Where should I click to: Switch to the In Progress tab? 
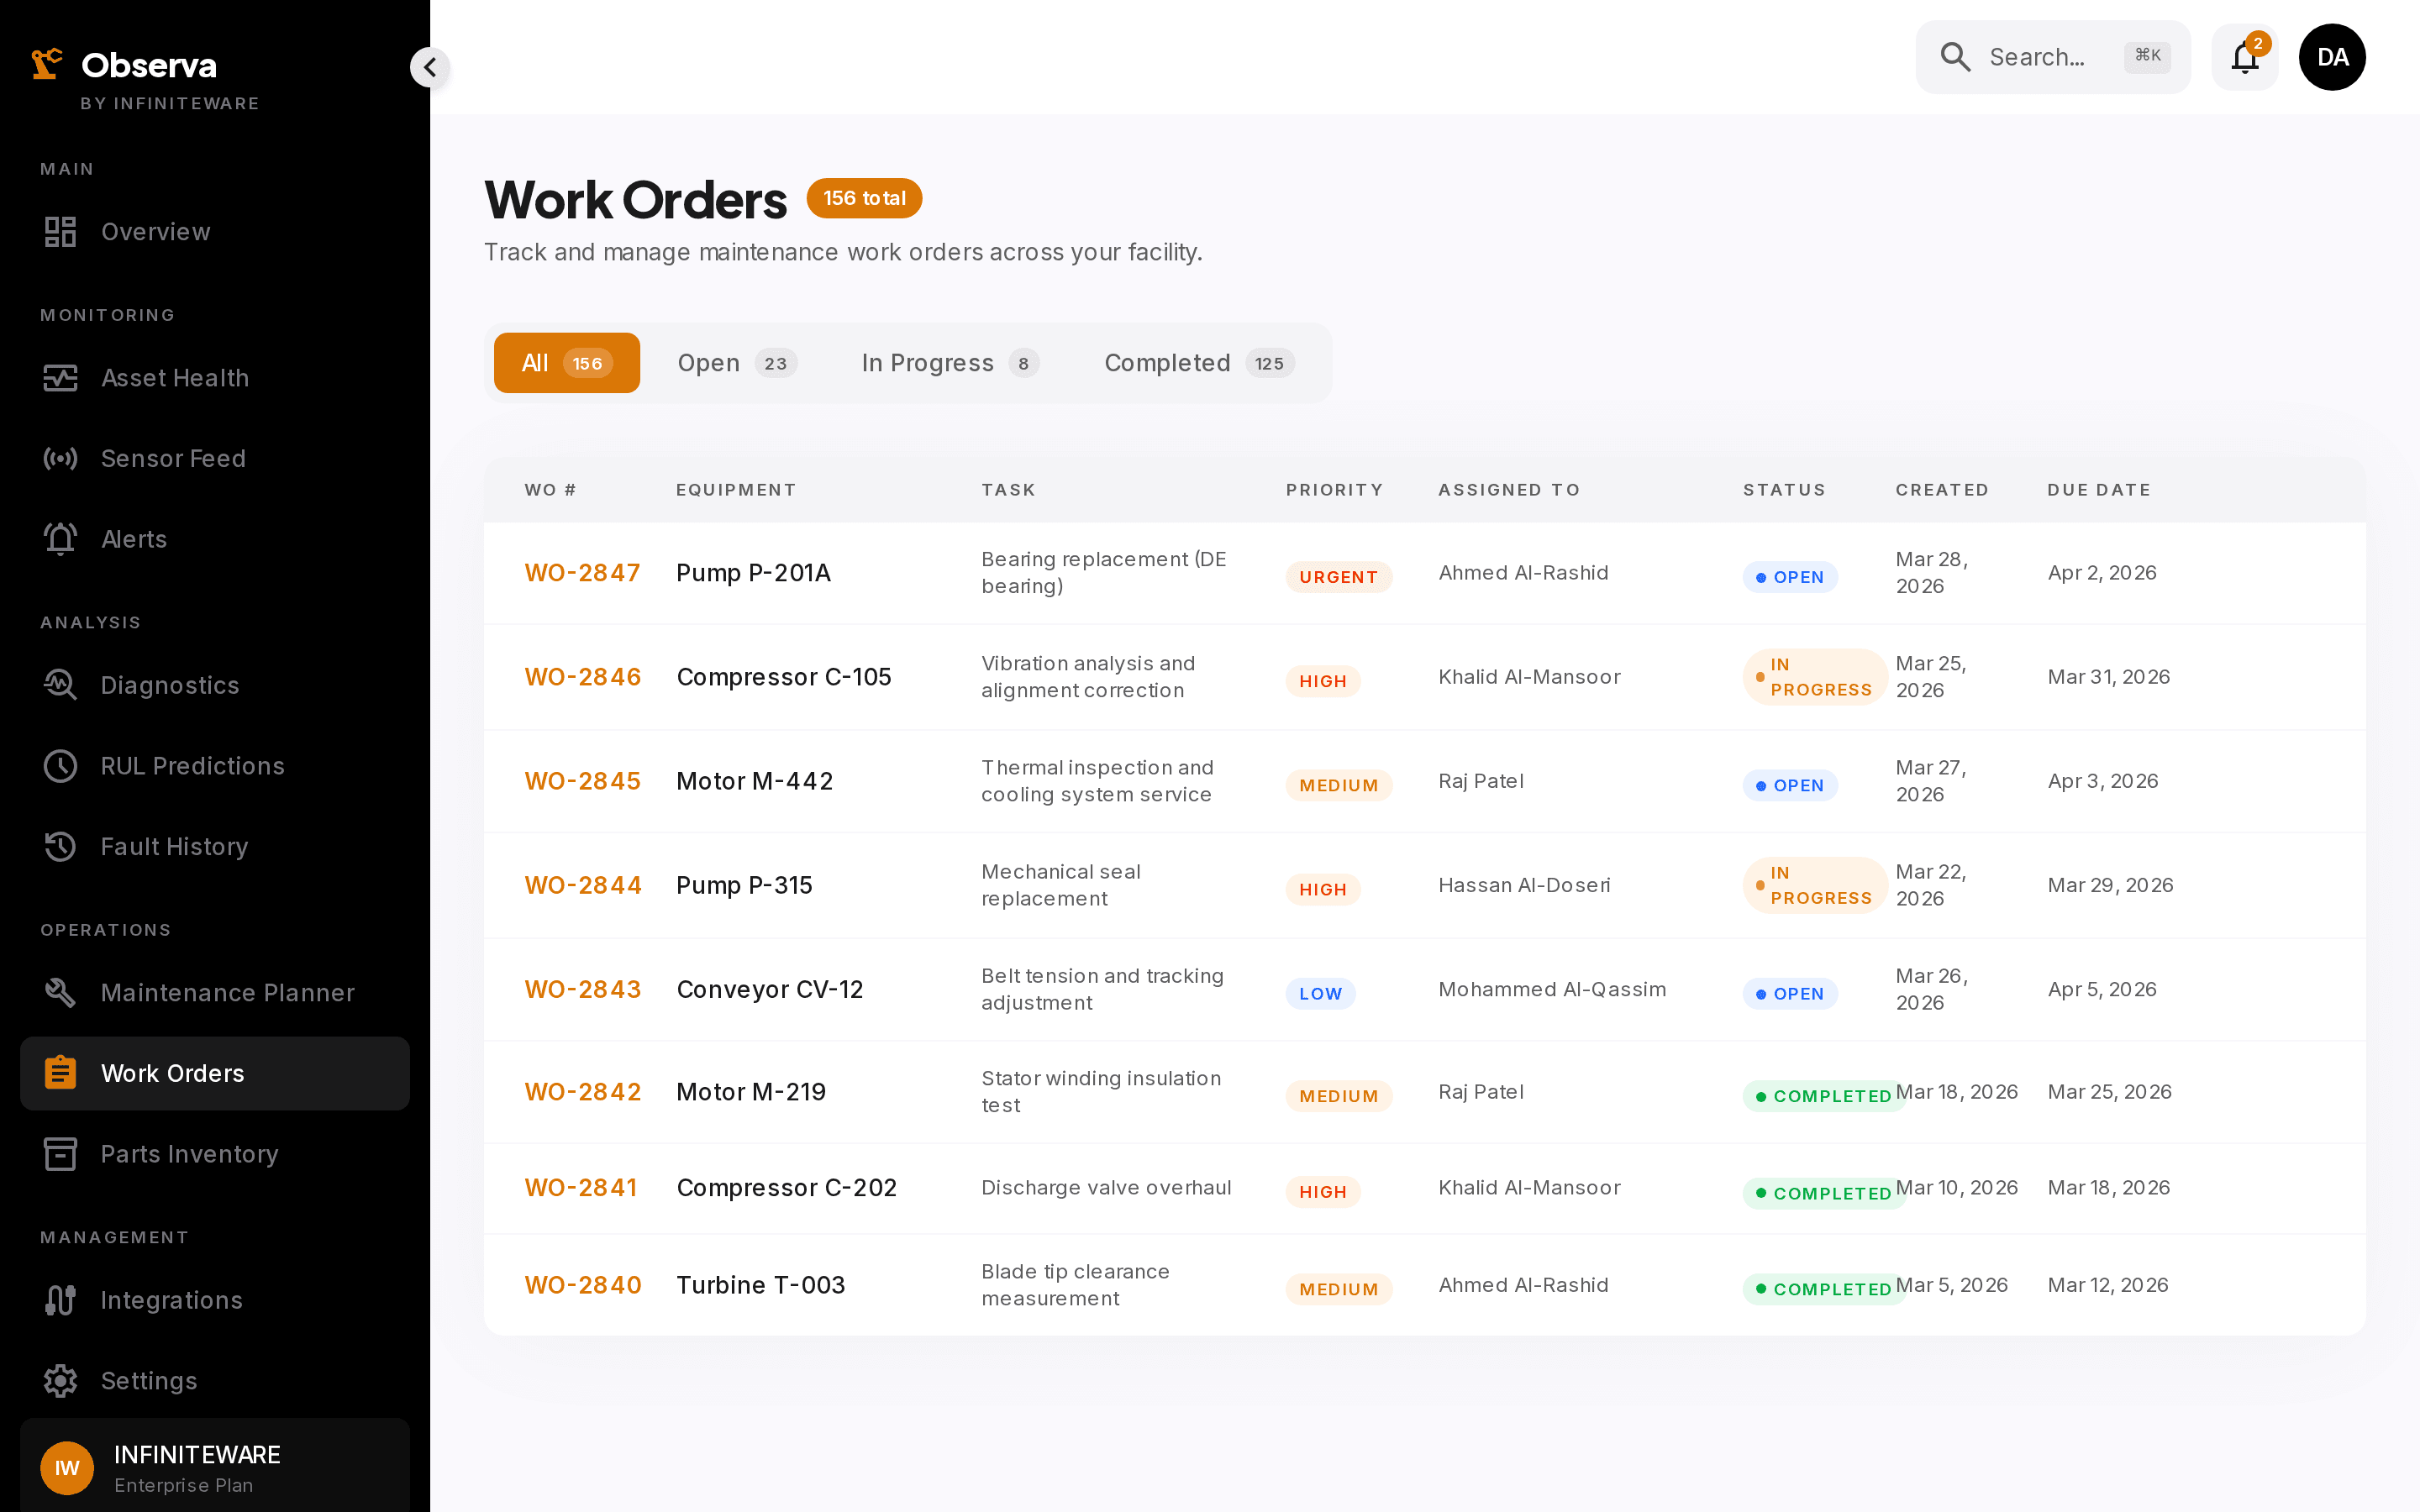coord(950,363)
